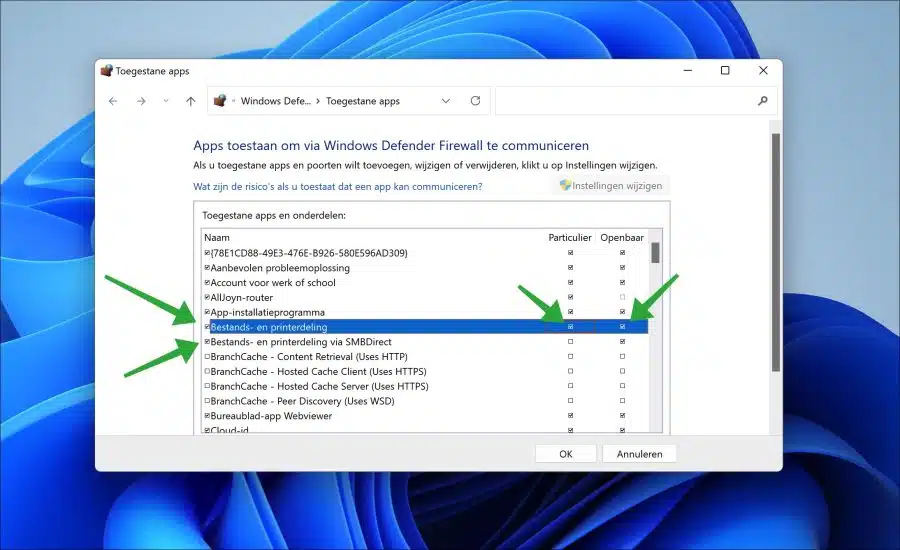The image size is (900, 550).
Task: Go forward with the right arrow
Action: [141, 101]
